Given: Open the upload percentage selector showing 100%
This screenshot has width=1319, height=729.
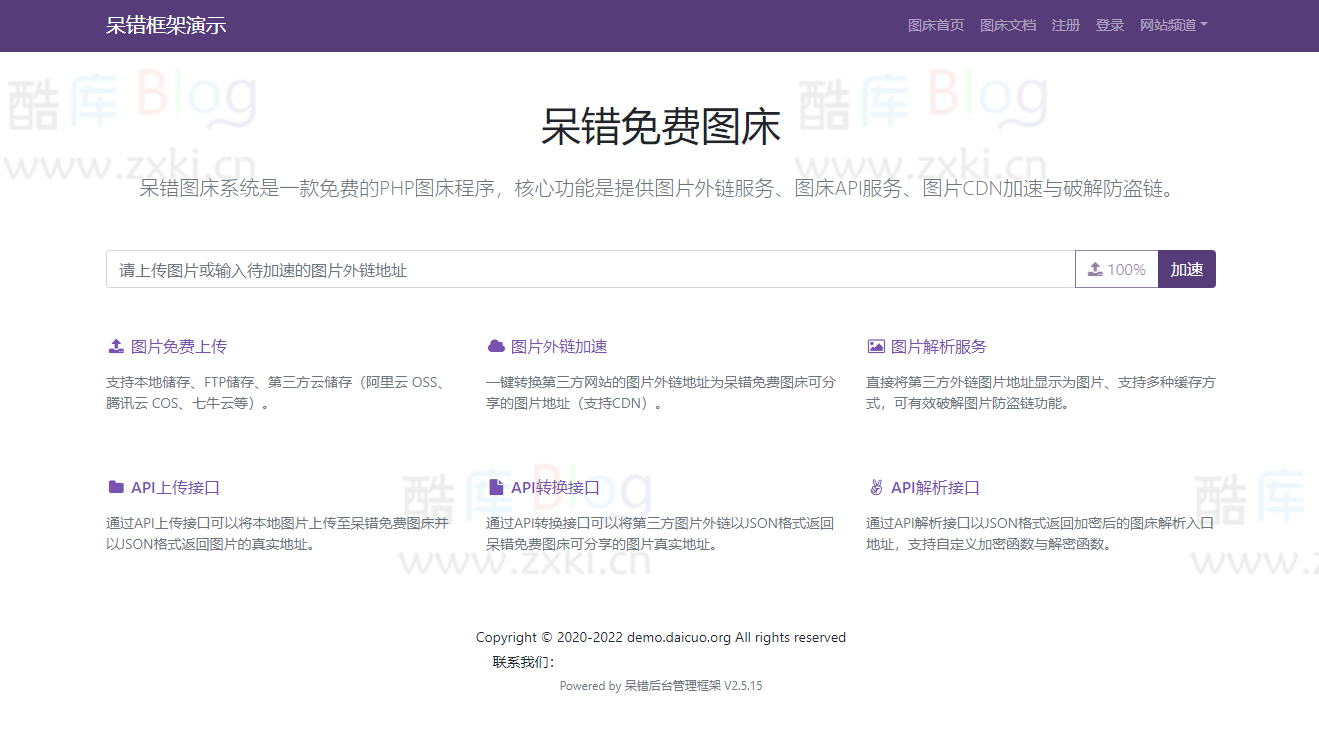Looking at the screenshot, I should [x=1116, y=268].
